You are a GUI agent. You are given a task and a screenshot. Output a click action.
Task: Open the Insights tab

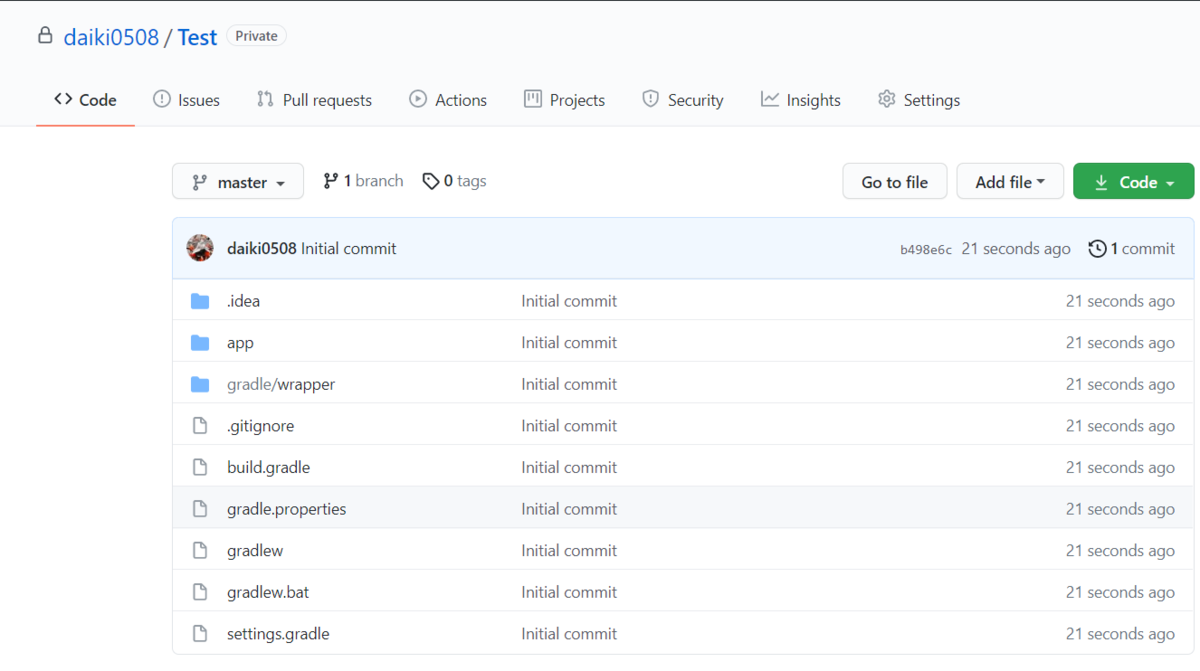800,100
